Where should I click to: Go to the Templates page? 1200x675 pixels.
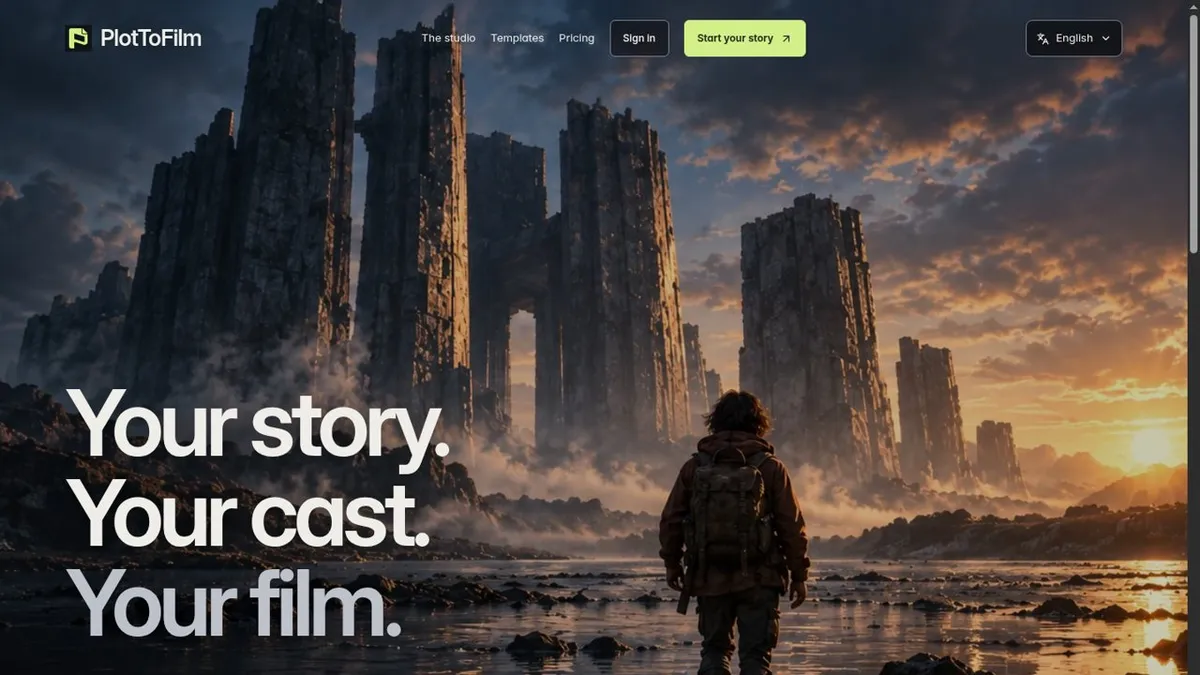(517, 38)
